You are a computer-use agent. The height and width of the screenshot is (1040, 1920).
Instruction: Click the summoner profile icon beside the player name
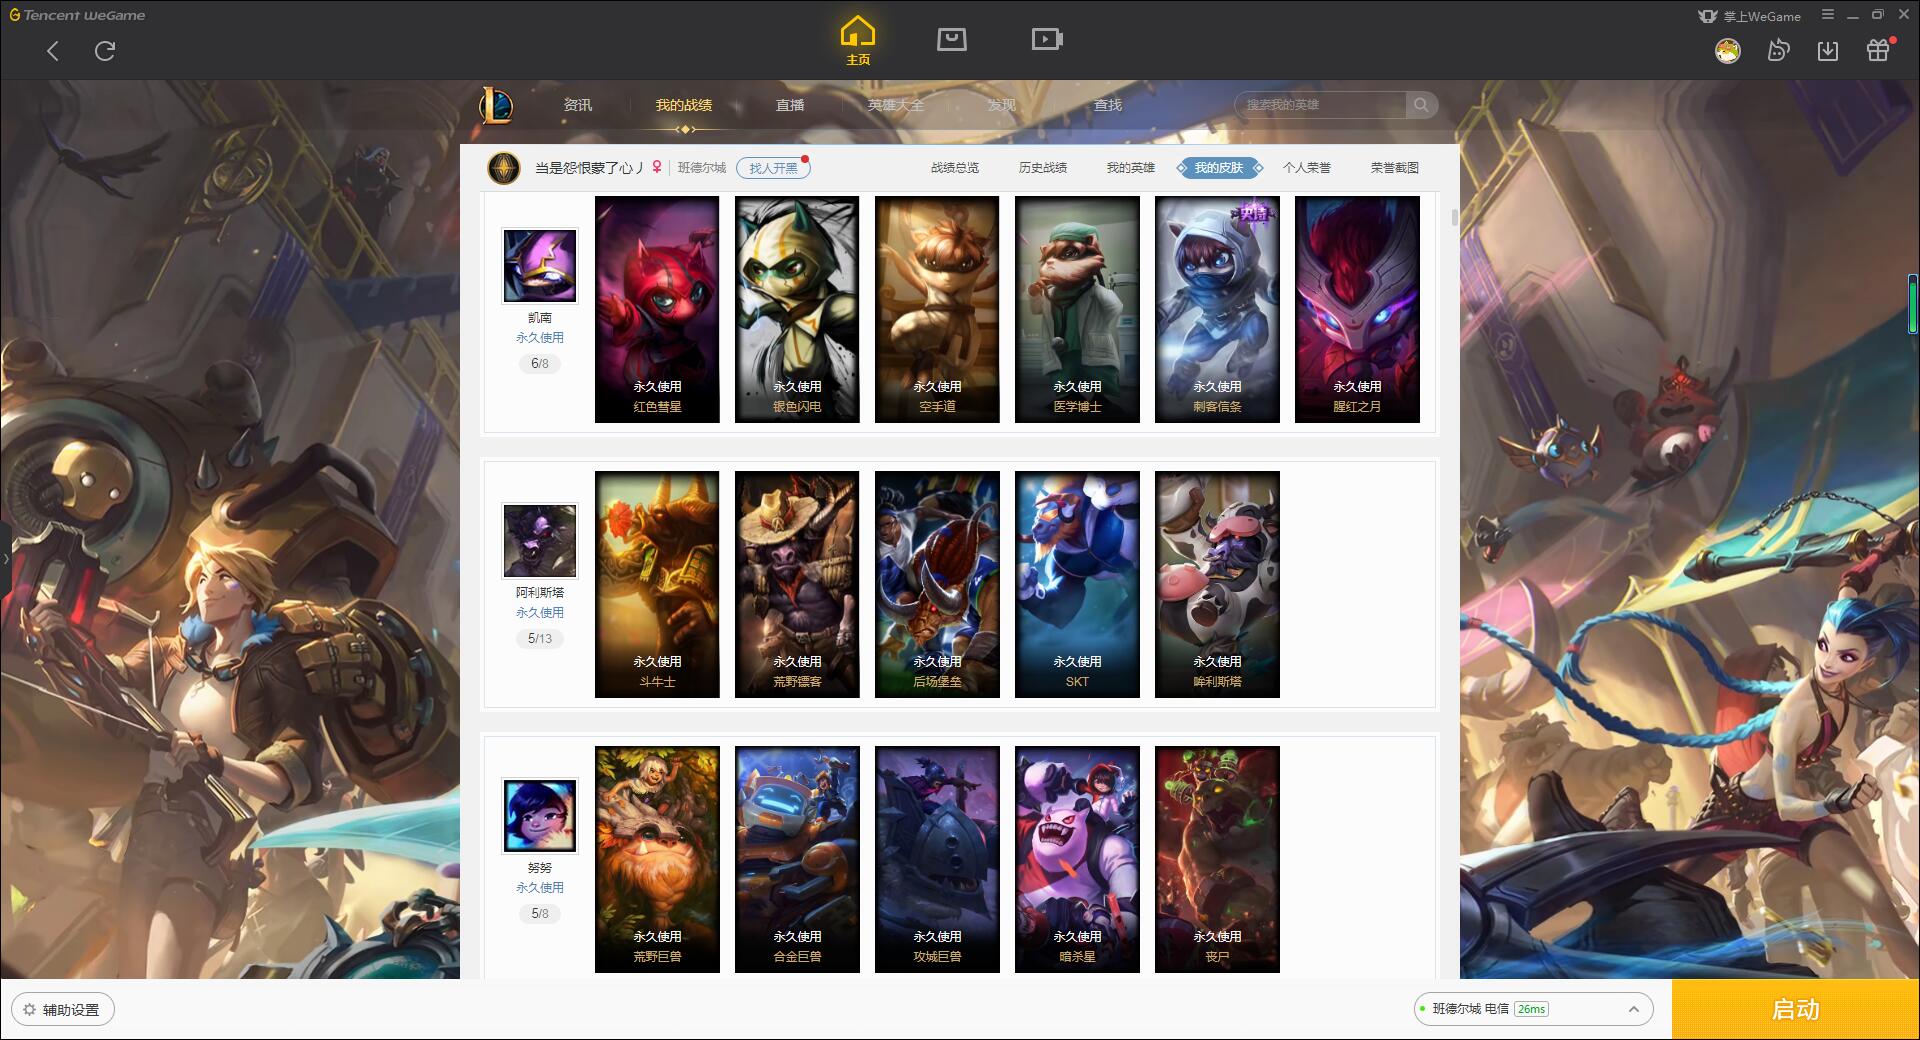503,168
